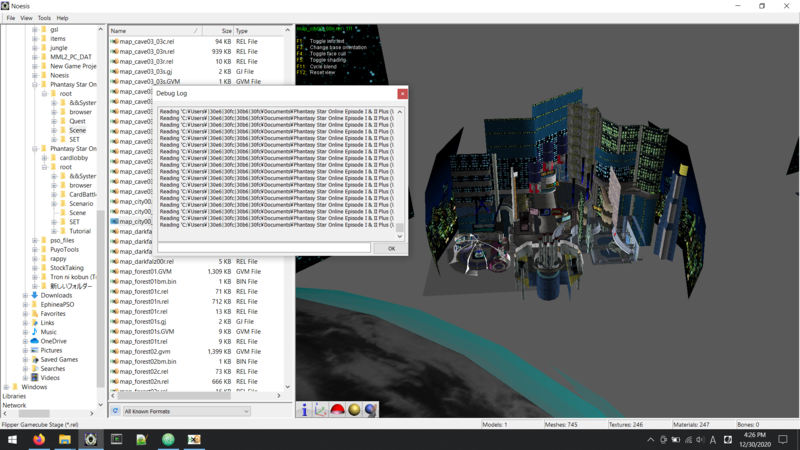Sort files by the Name column header

(155, 31)
